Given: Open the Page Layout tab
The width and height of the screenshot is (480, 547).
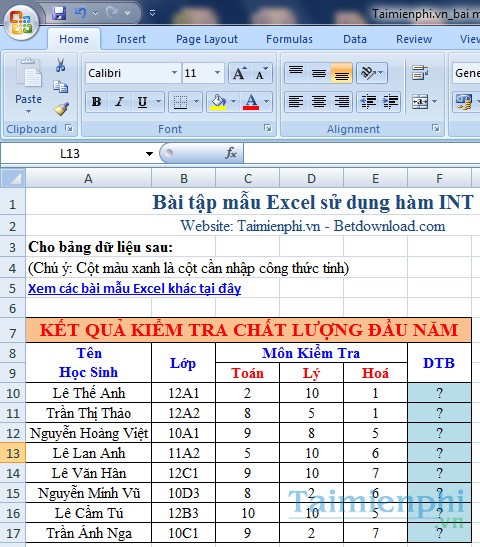Looking at the screenshot, I should coord(207,39).
